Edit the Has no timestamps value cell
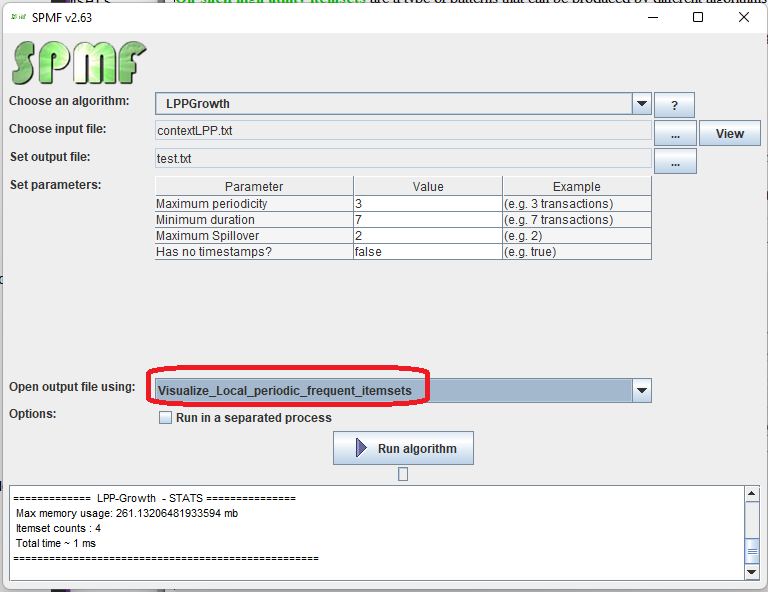The width and height of the screenshot is (768, 592). (x=427, y=252)
